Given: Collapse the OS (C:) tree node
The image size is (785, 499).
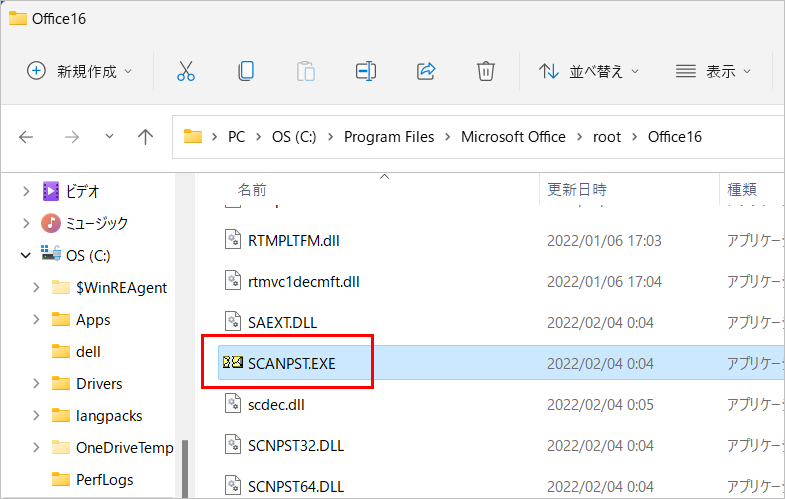Looking at the screenshot, I should tap(26, 255).
